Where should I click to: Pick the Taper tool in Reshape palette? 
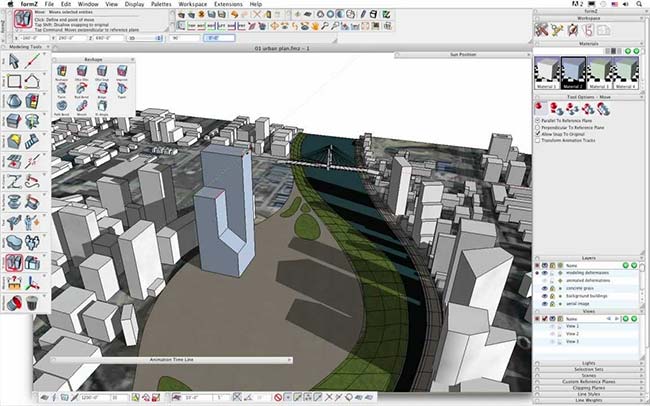point(122,89)
